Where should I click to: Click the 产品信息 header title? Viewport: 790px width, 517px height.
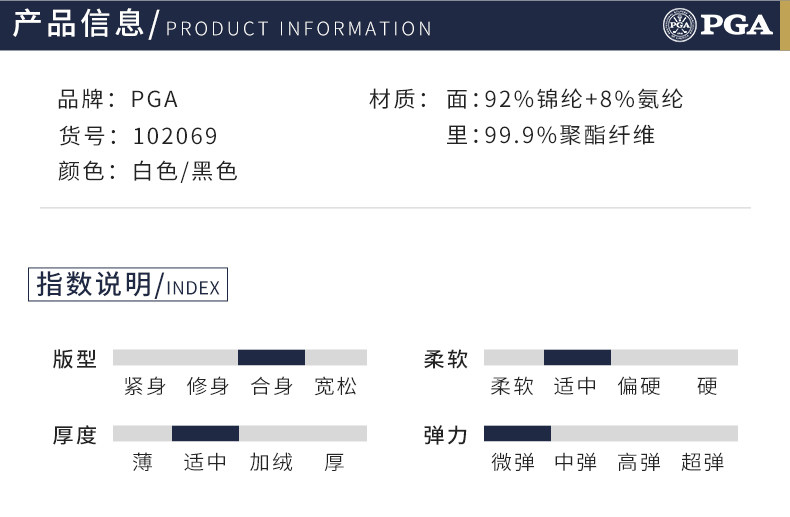pos(78,24)
